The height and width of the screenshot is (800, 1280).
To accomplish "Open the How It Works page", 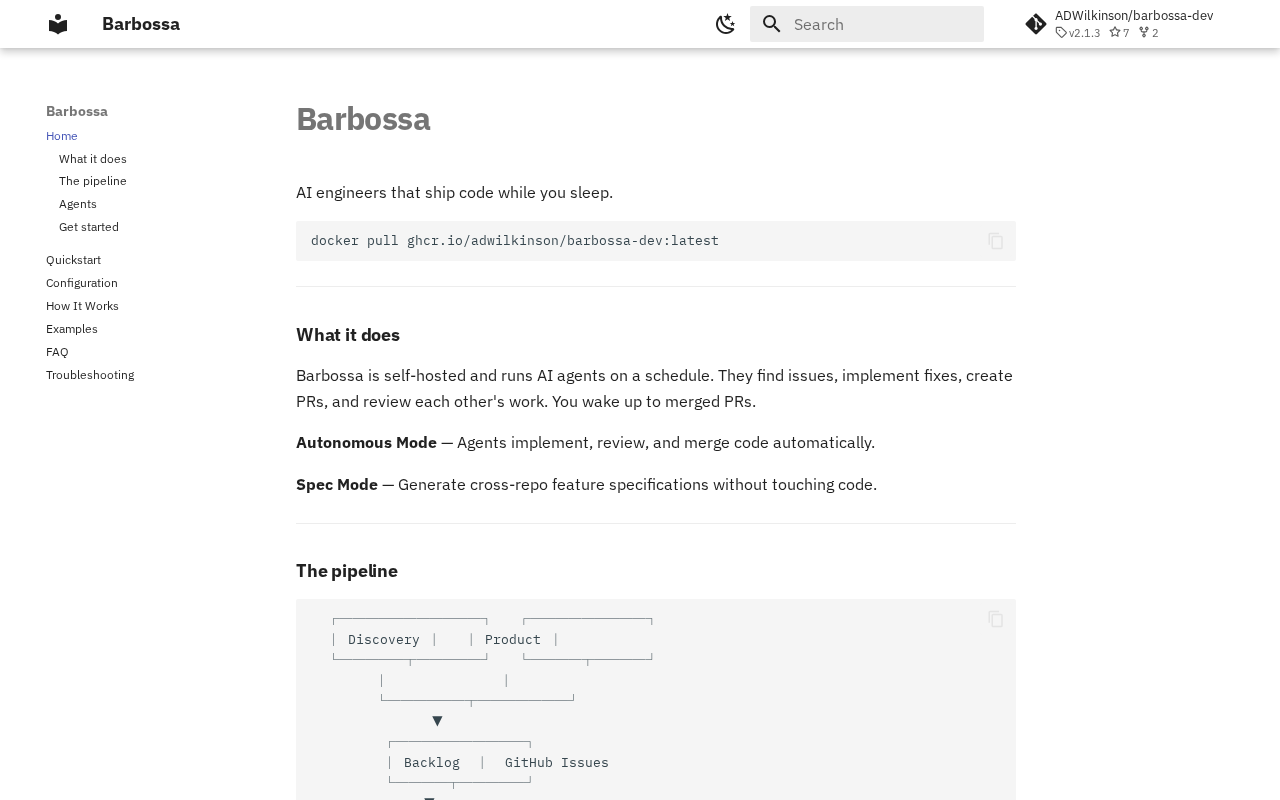I will [x=82, y=306].
